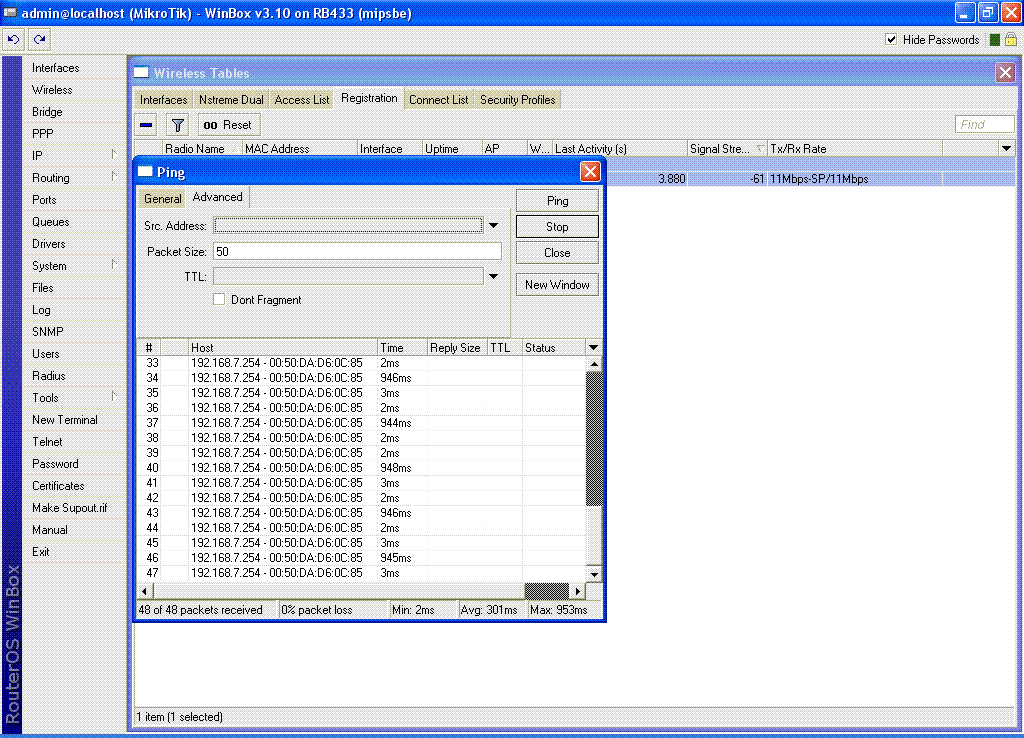
Task: Click the Ping button
Action: pos(557,201)
